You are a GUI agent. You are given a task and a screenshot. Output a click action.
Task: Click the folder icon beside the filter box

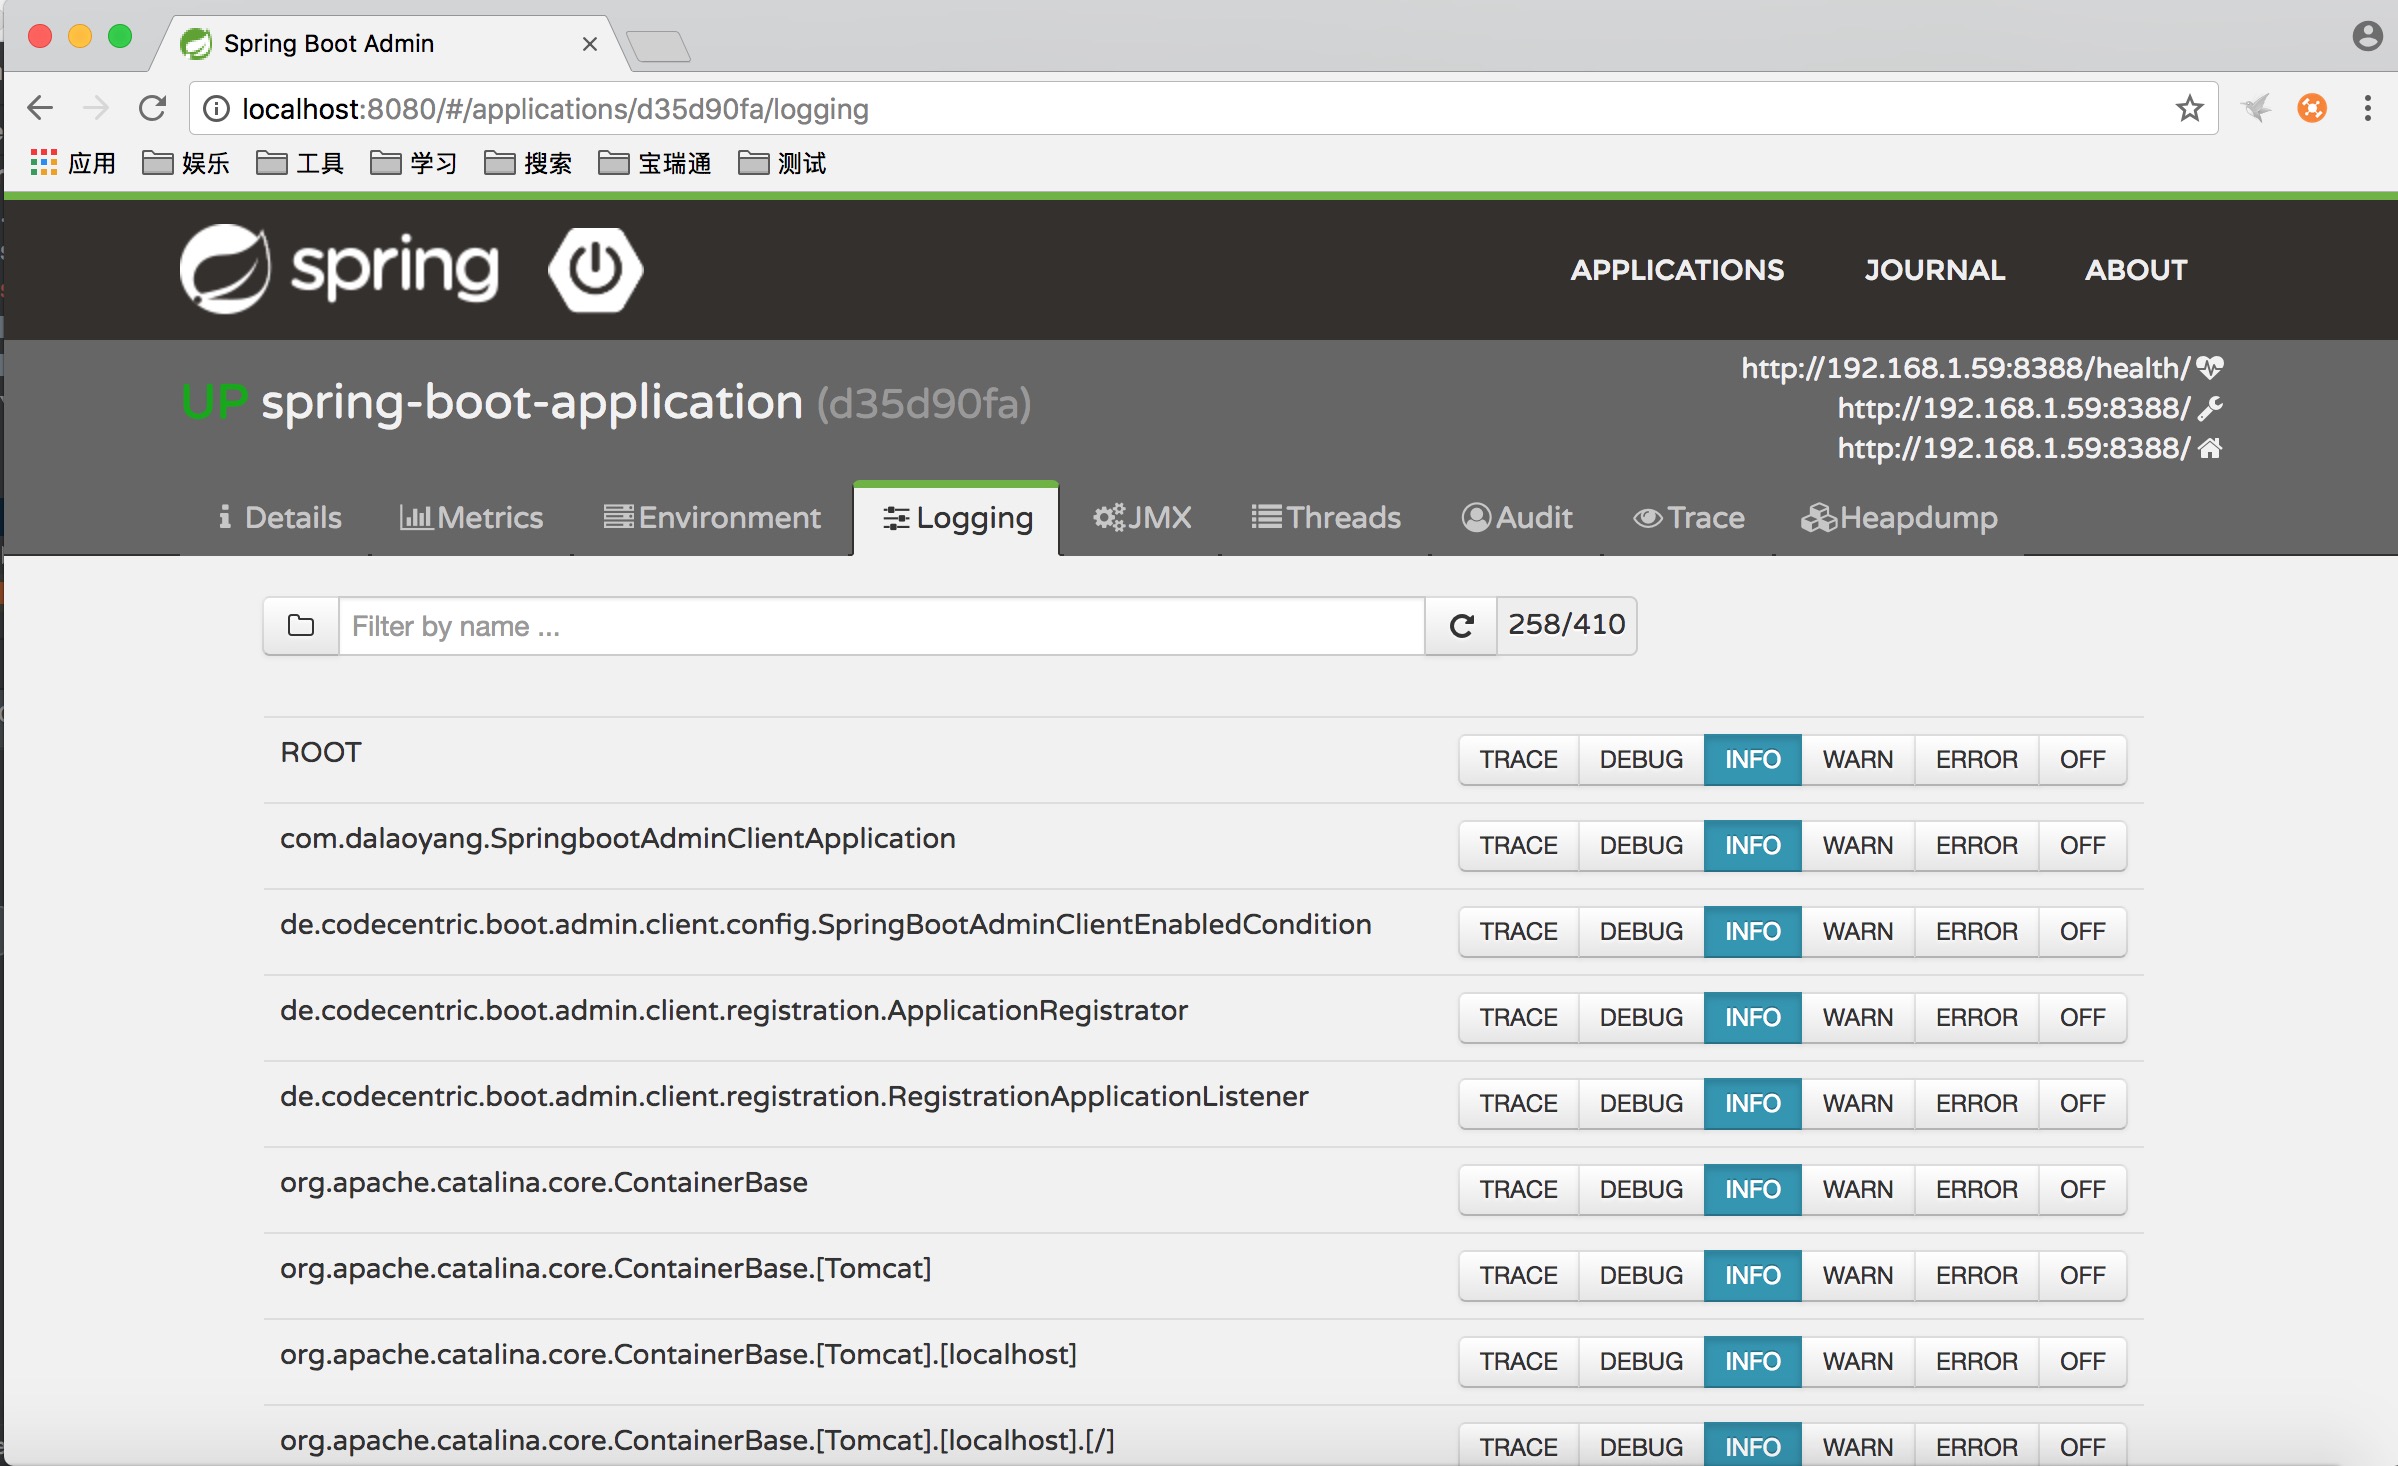pos(301,626)
